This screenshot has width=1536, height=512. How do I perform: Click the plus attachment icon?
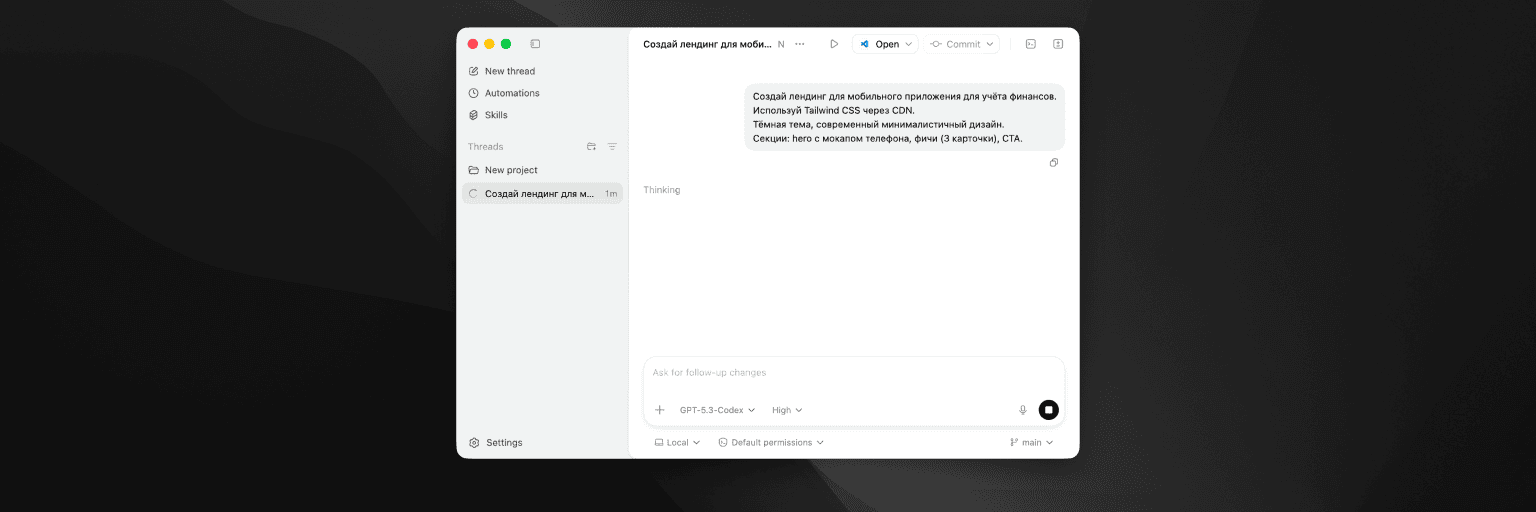[659, 410]
